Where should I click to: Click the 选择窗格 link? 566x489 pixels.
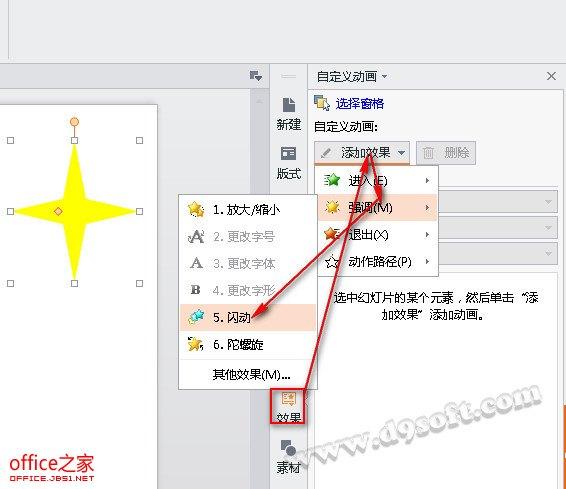click(360, 104)
